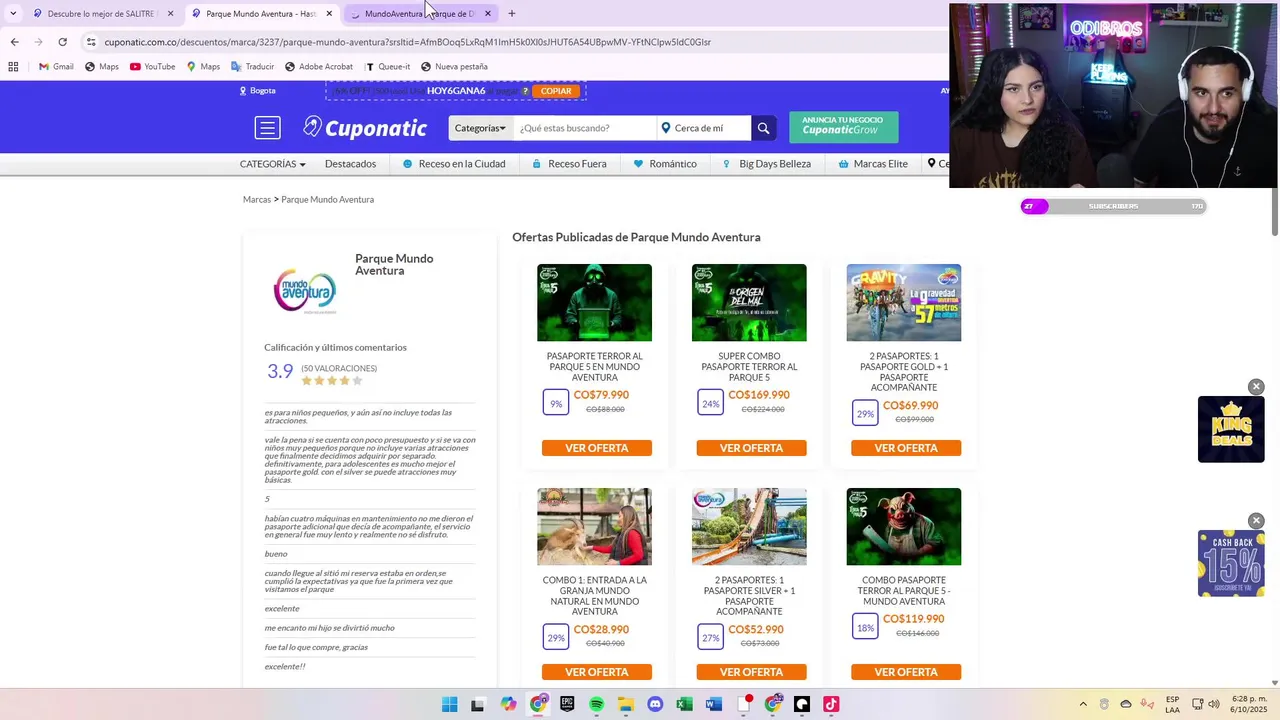Reload the page with the refresh icon

click(x=62, y=42)
